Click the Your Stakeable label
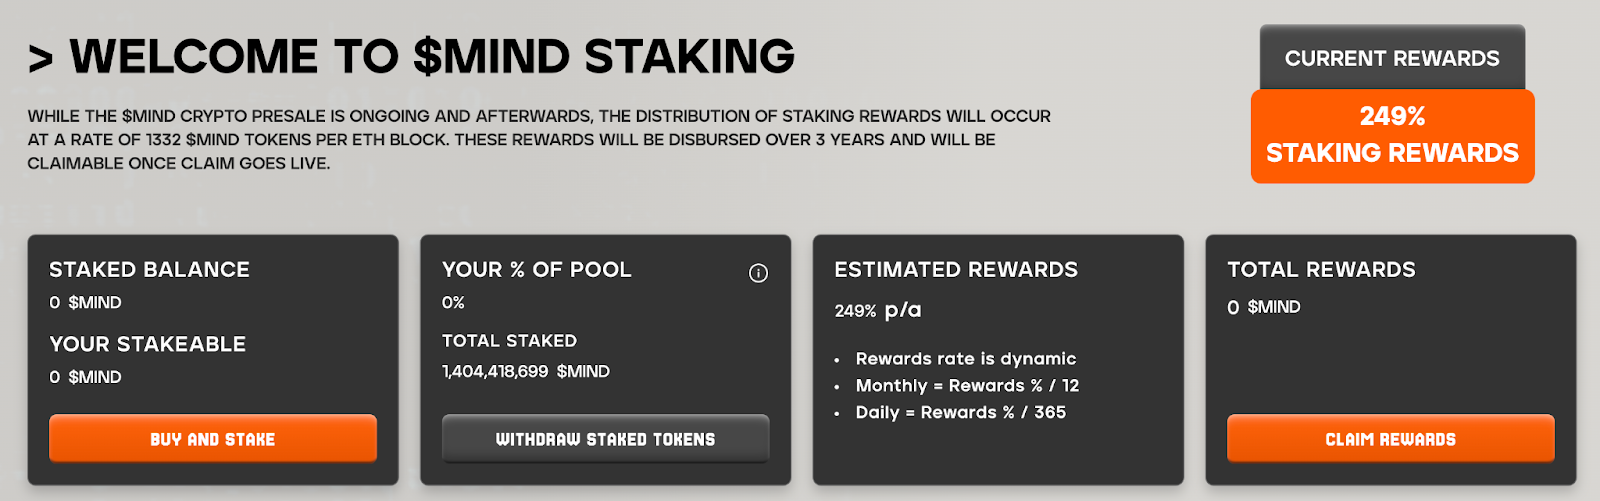The image size is (1600, 501). [x=148, y=344]
